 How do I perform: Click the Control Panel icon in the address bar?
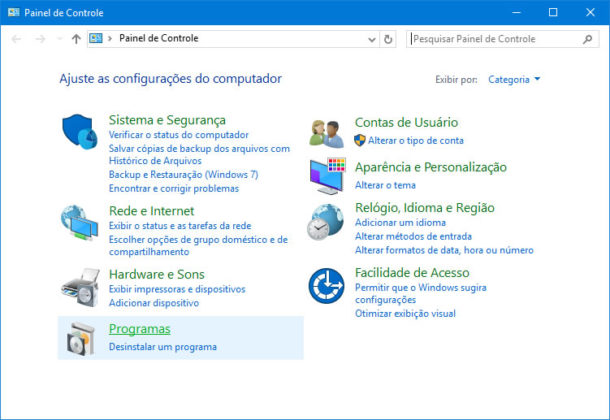pyautogui.click(x=96, y=38)
